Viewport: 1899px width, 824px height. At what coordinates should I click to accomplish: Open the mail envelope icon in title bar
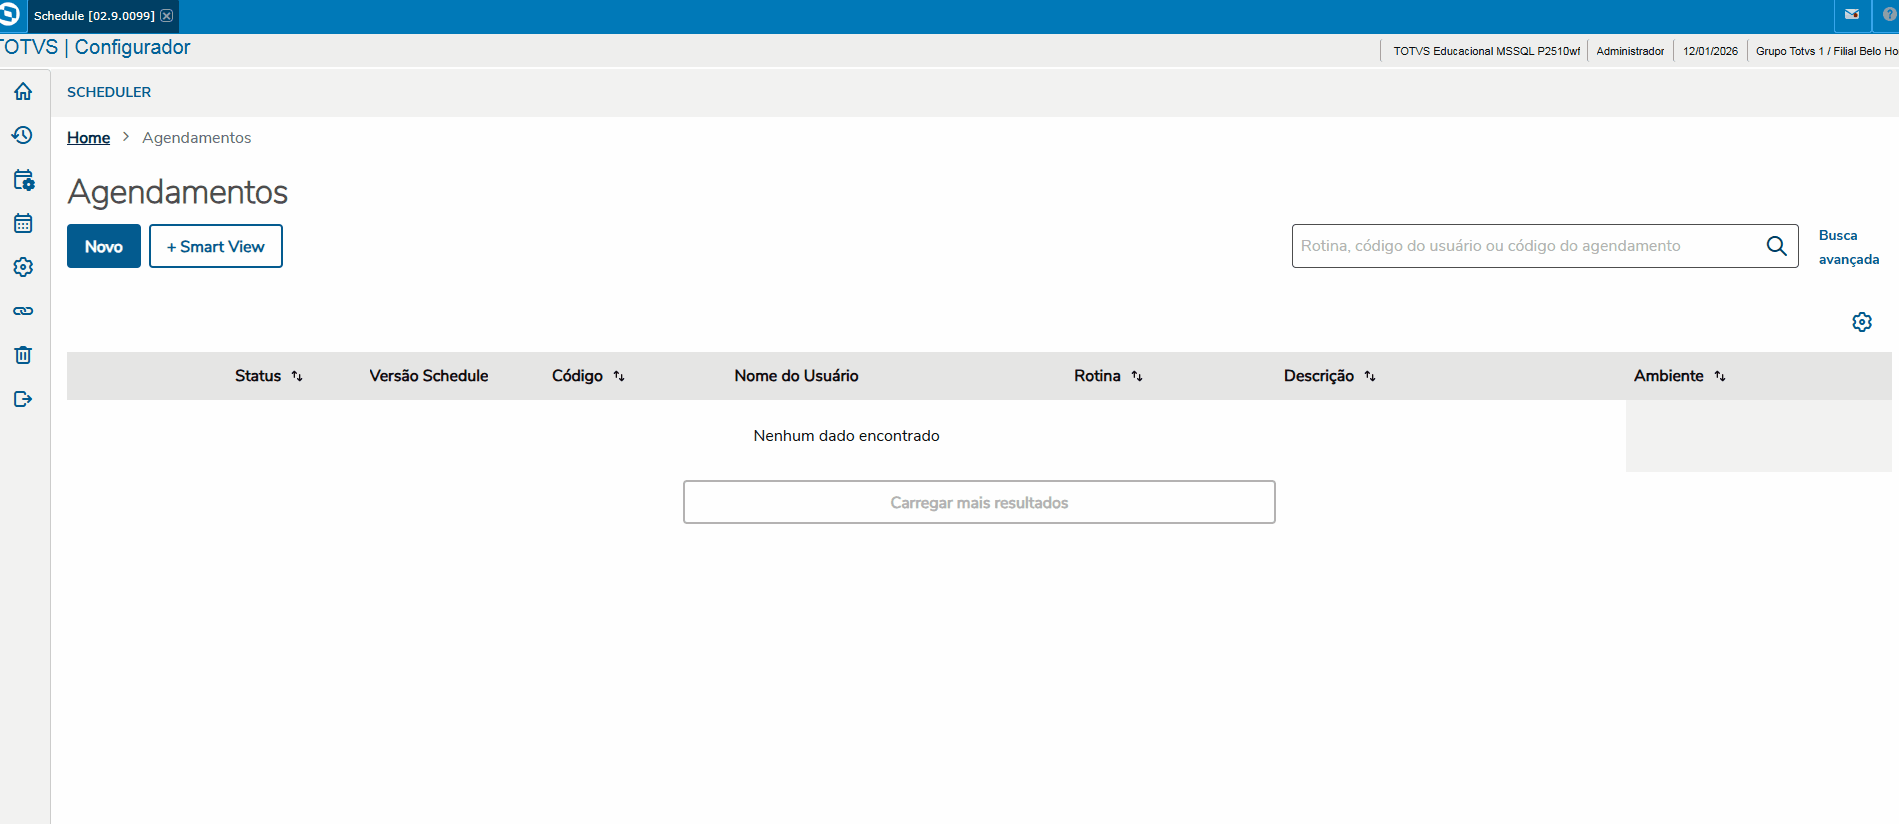pyautogui.click(x=1852, y=14)
